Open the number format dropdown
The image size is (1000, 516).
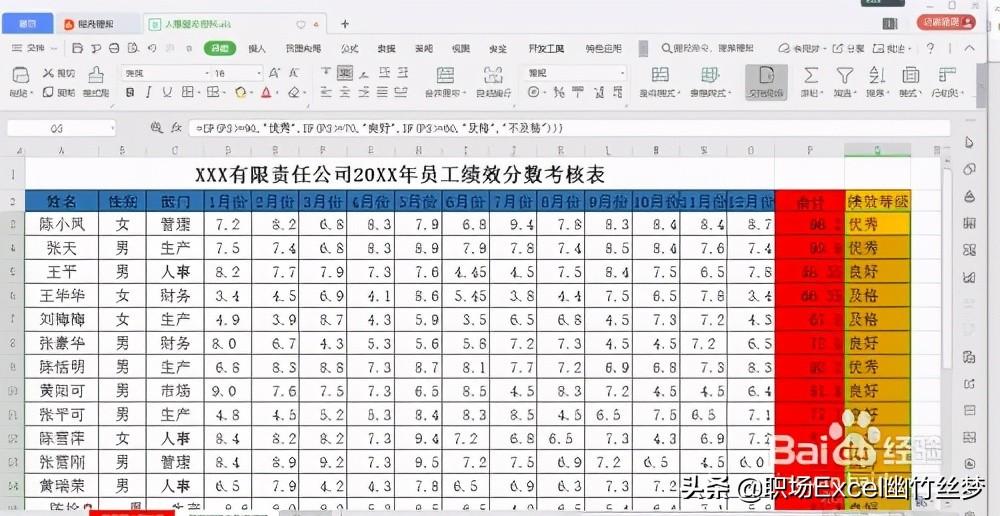pos(622,74)
